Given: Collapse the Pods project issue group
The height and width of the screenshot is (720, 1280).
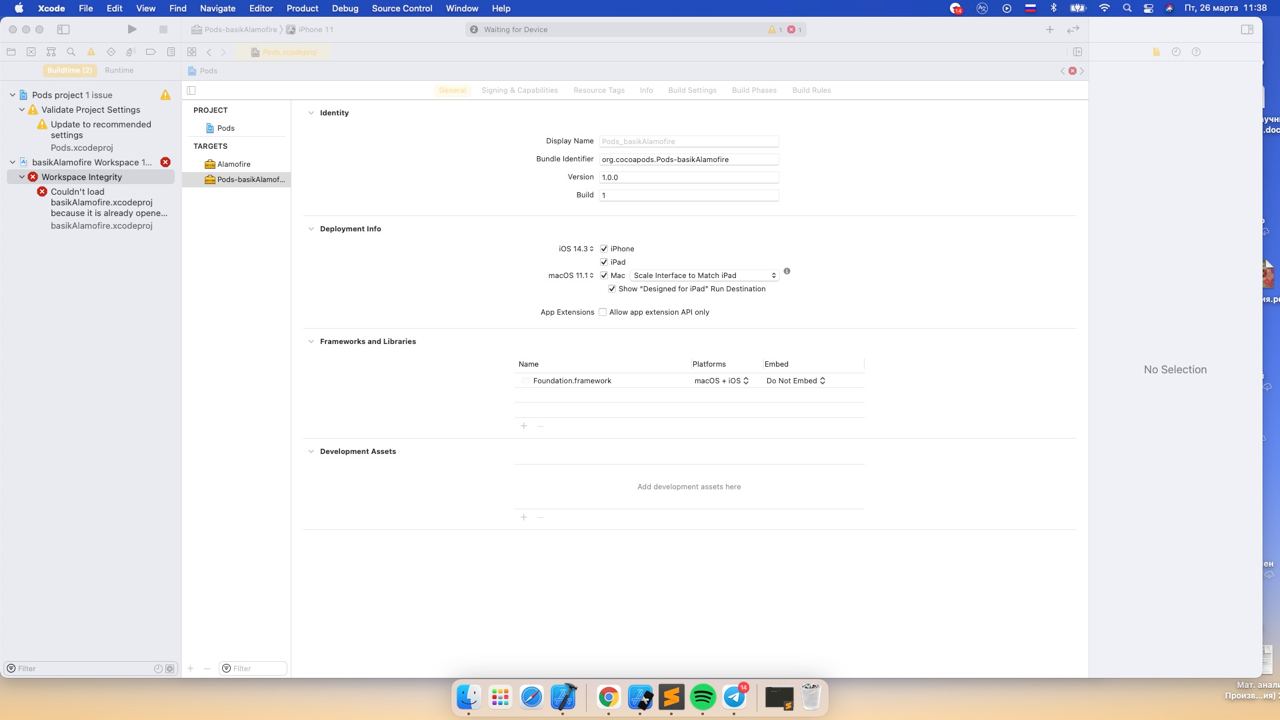Looking at the screenshot, I should tap(12, 95).
